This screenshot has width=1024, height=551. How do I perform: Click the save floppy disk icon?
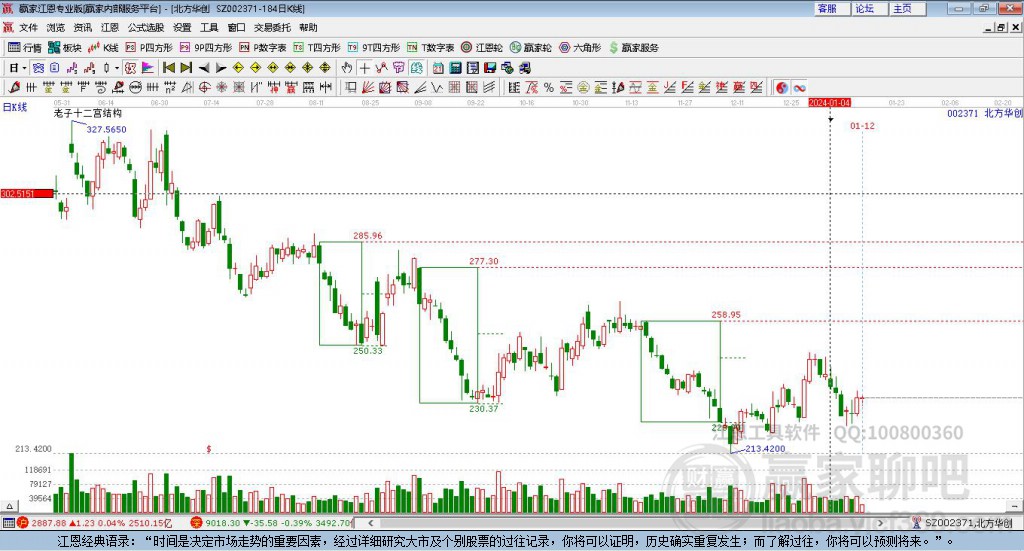click(490, 68)
